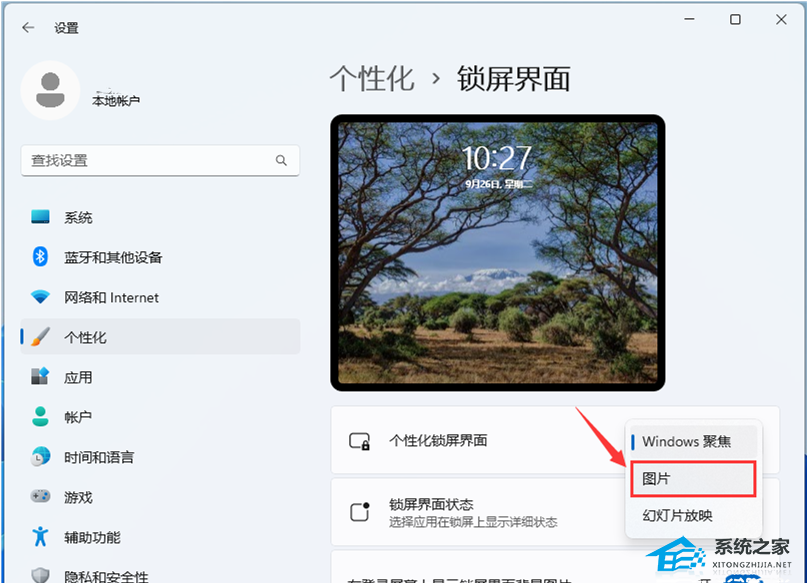Open 时间和语言 settings

click(160, 457)
